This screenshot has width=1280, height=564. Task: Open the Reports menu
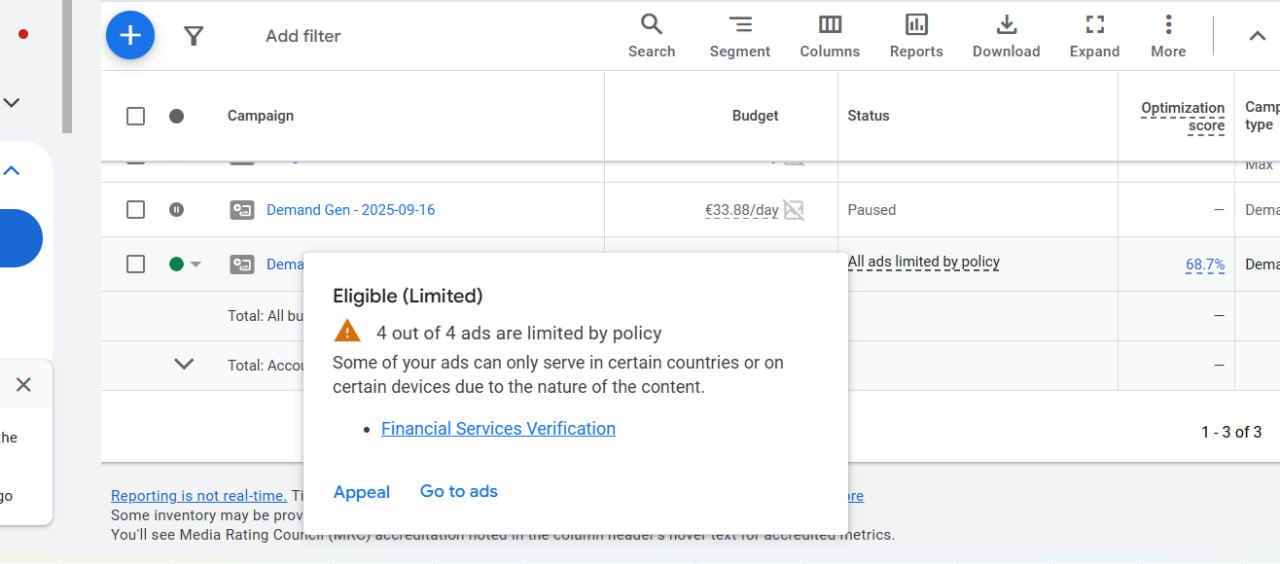click(x=916, y=36)
